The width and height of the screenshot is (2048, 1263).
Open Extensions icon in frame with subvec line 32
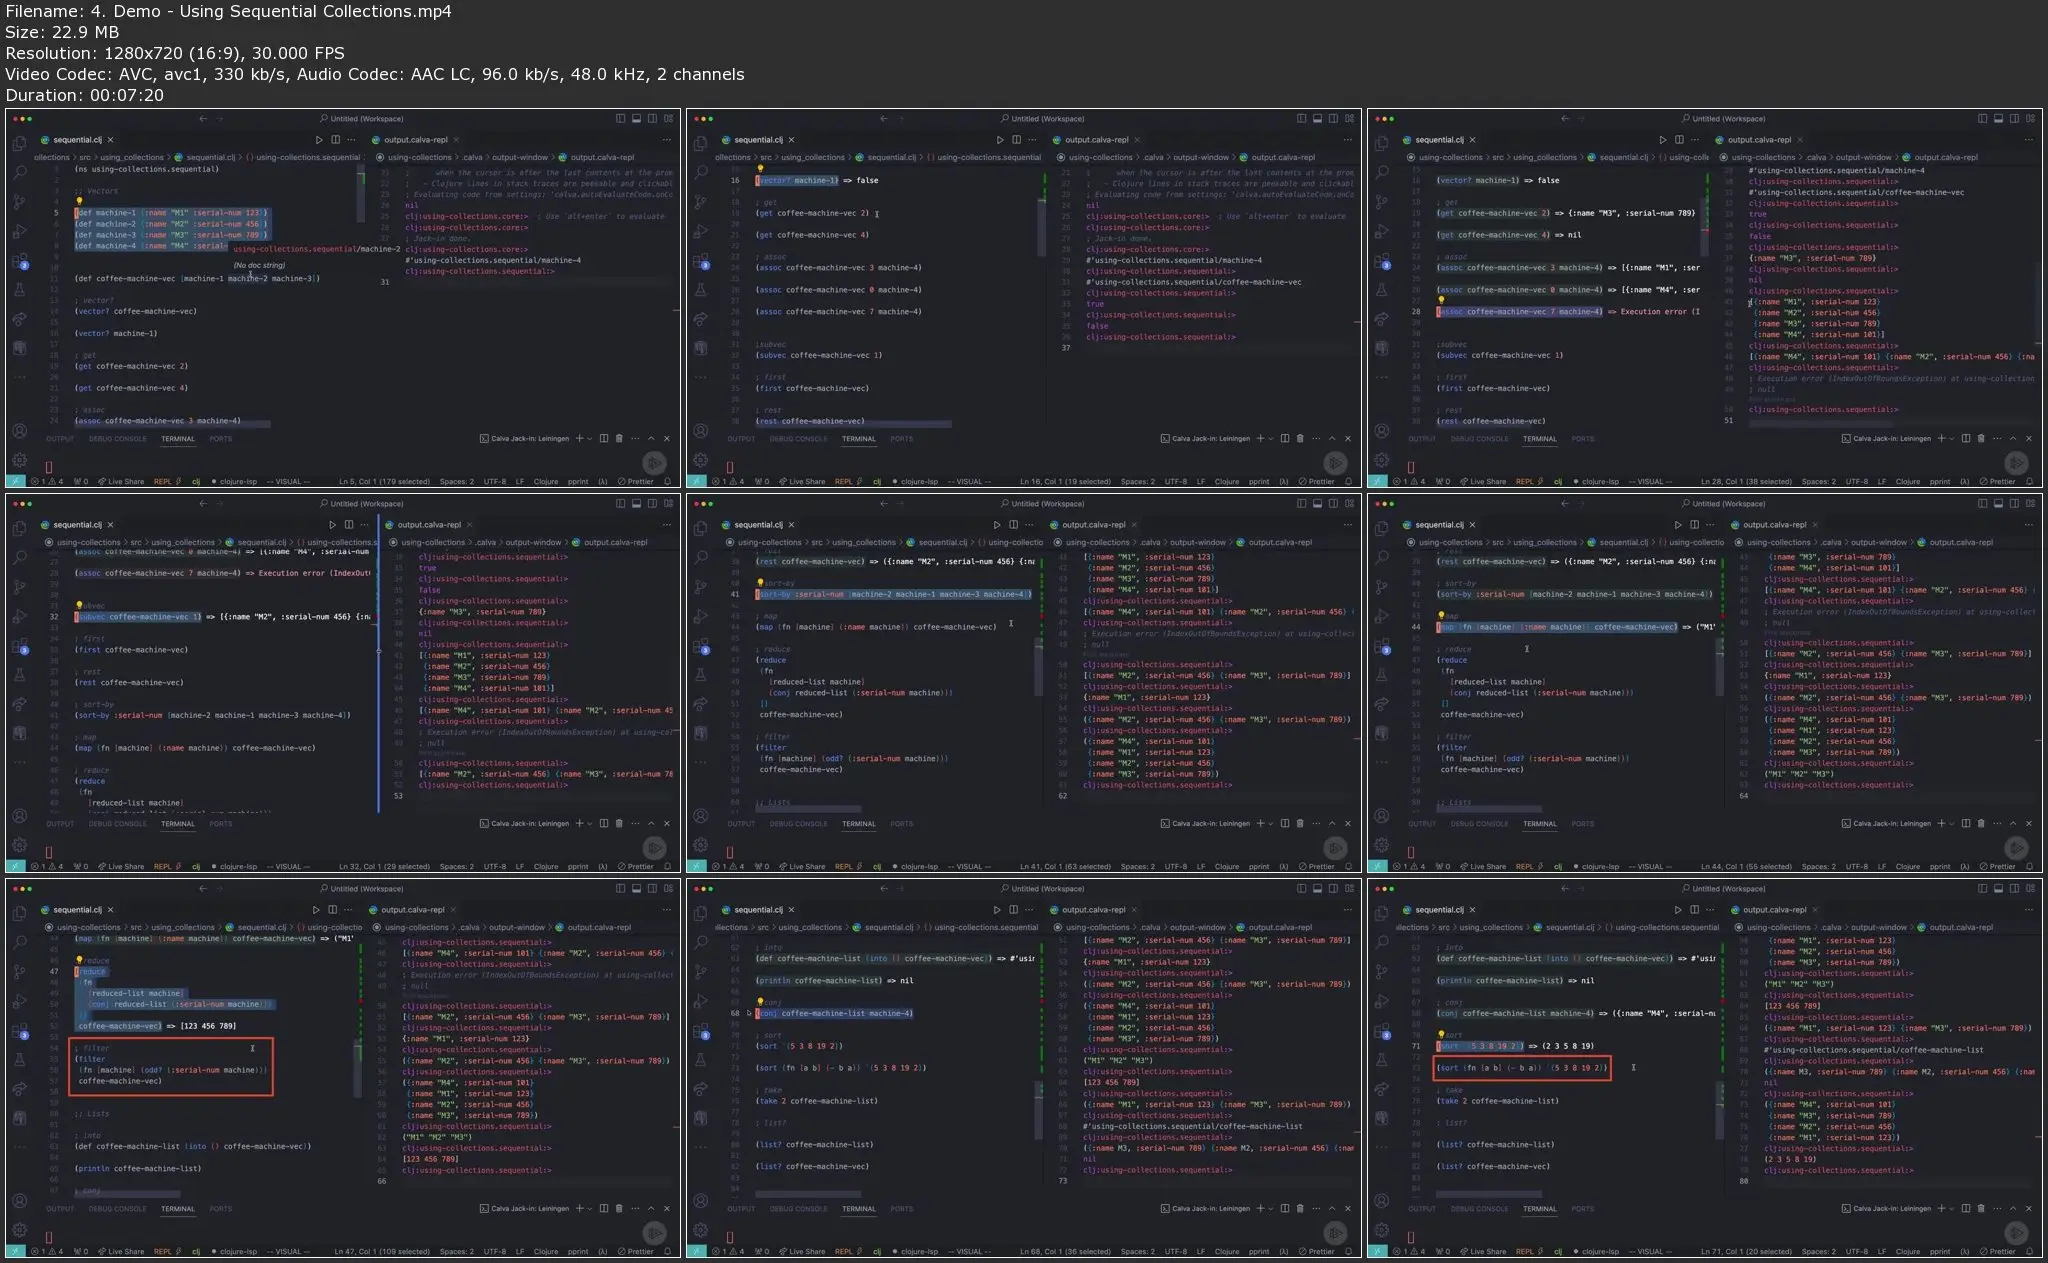point(19,646)
